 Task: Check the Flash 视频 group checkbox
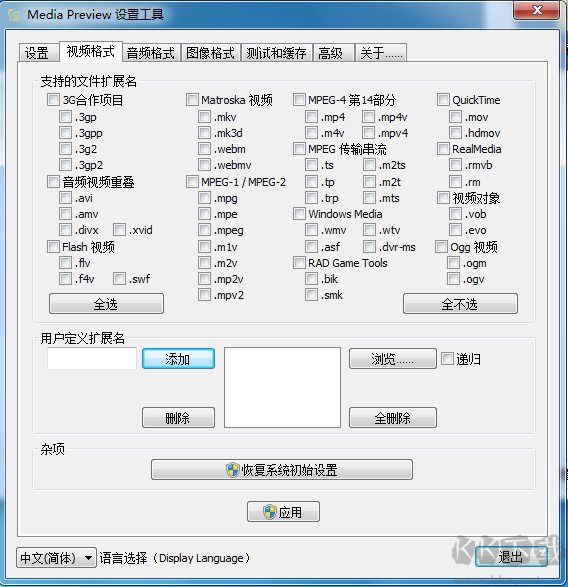pos(53,246)
